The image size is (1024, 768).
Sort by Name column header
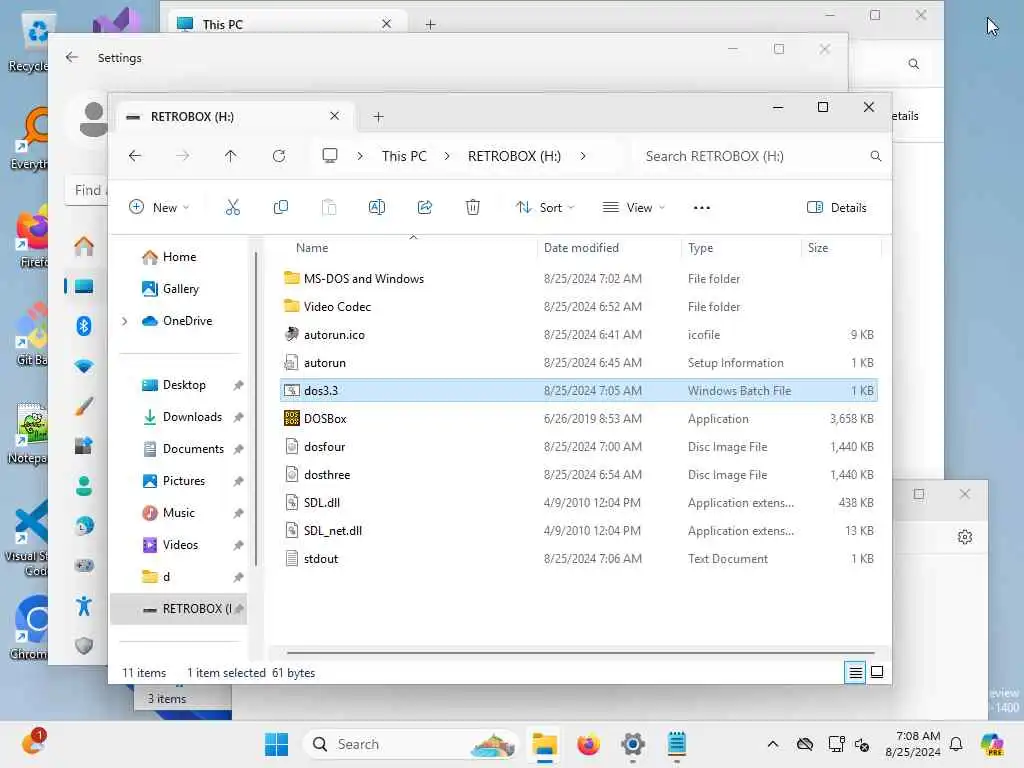[312, 248]
